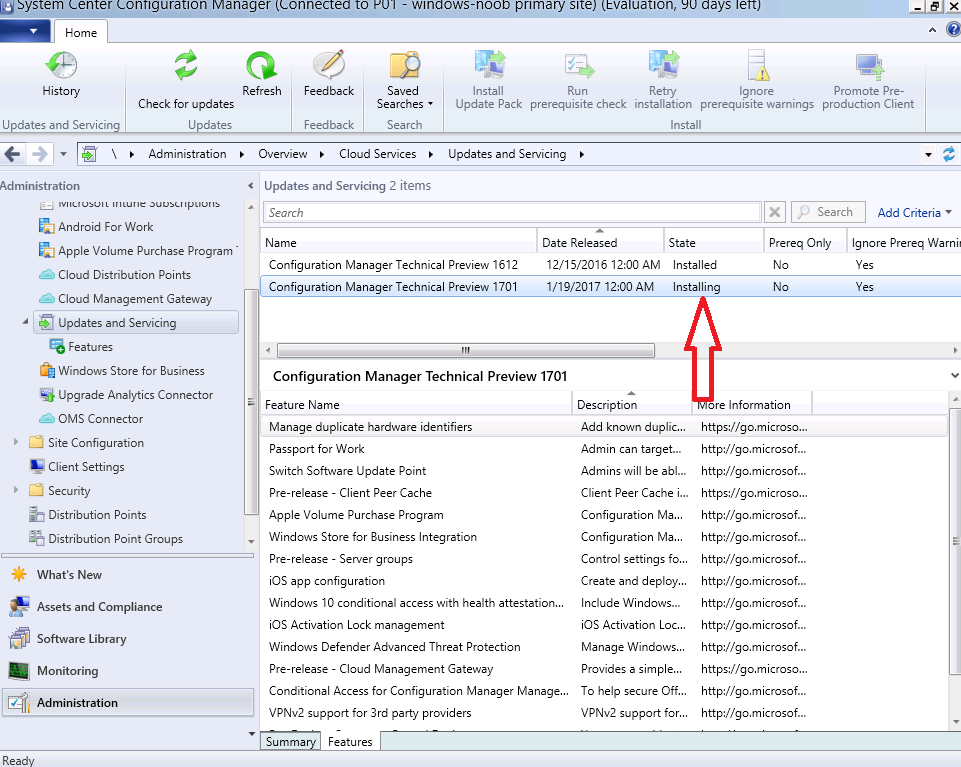Open navigation history dropdown arrow
The image size is (961, 767).
tap(63, 154)
